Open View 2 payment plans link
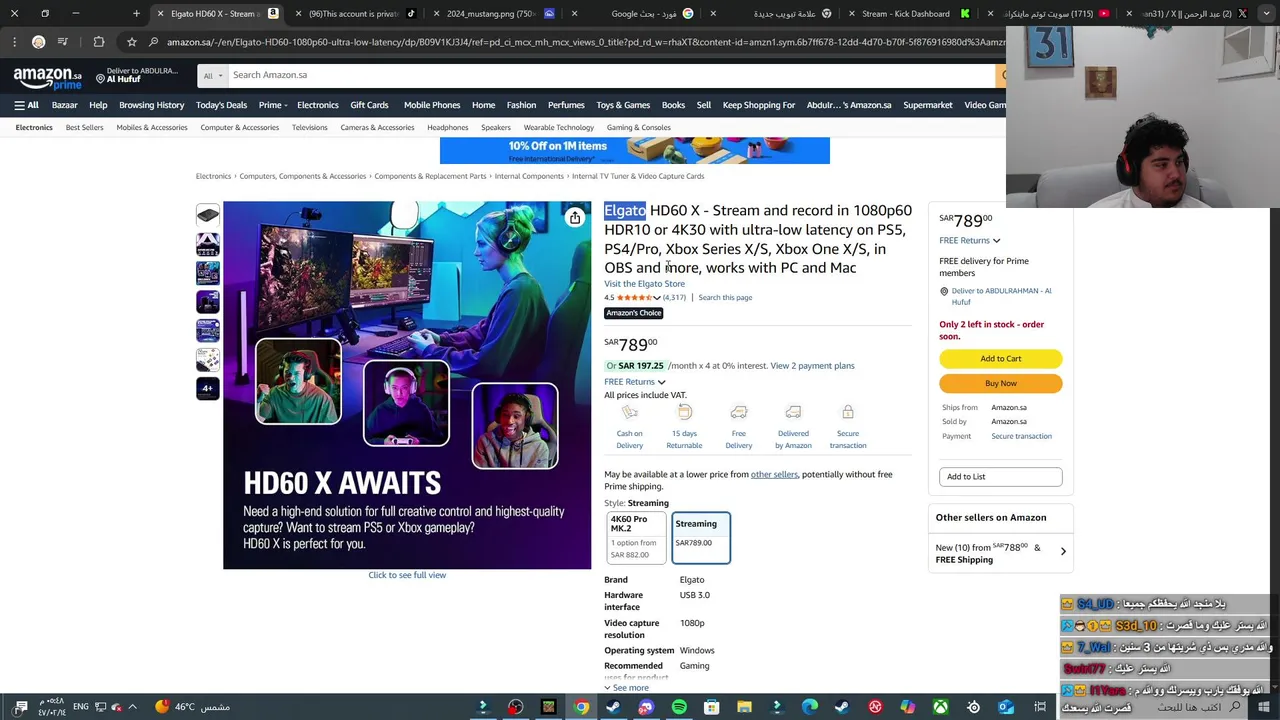 click(812, 366)
